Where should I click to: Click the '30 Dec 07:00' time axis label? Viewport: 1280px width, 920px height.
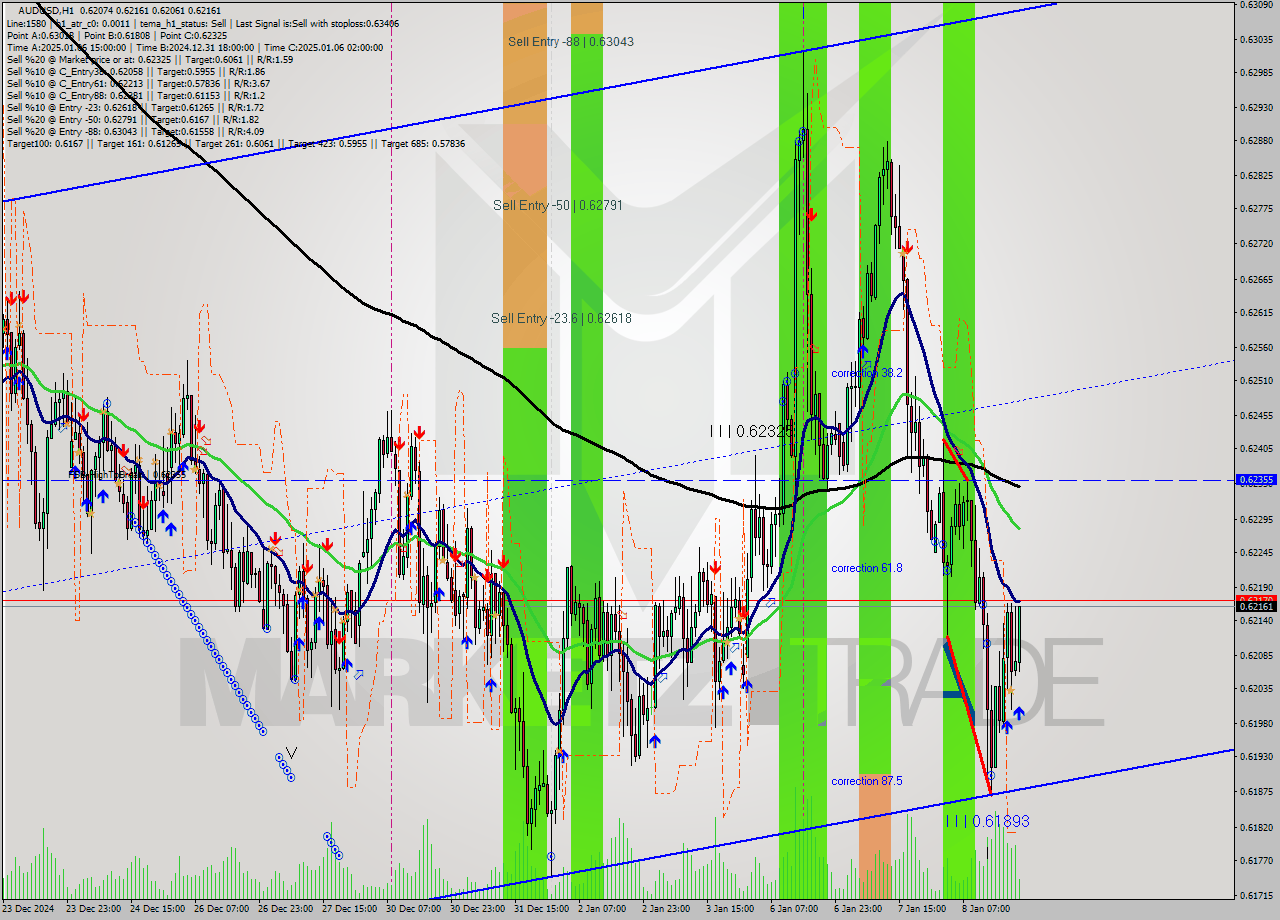pos(415,909)
